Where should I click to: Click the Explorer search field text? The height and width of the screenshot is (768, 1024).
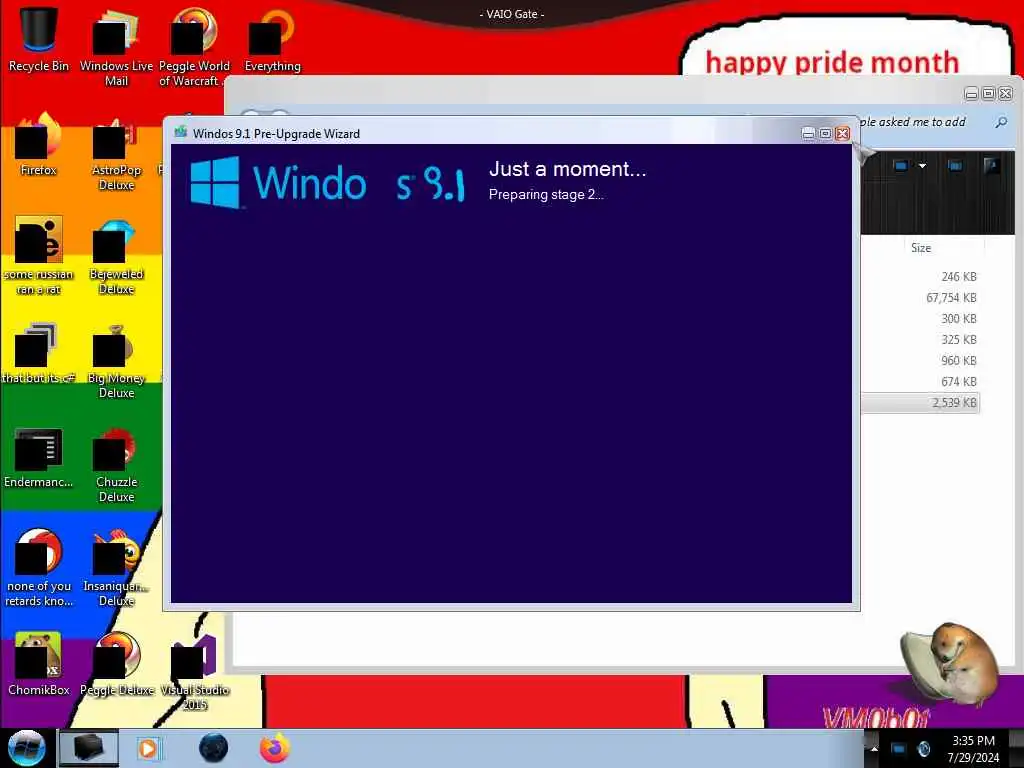click(913, 122)
